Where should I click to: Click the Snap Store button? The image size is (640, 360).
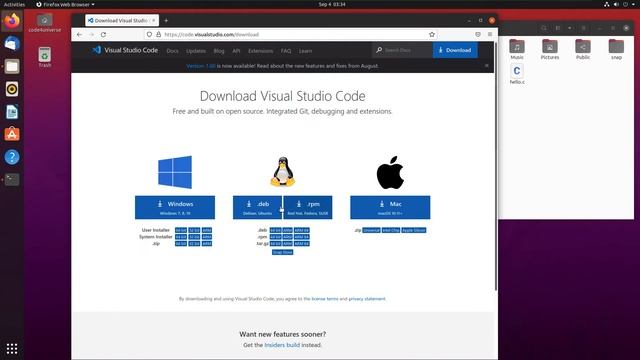click(x=282, y=252)
